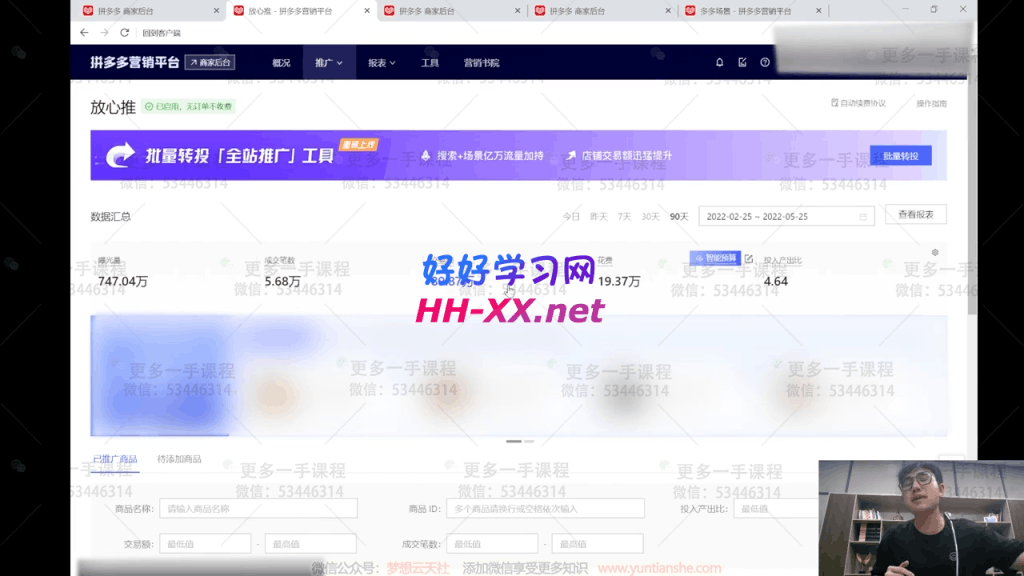Select the 7天 time range
Screen dimensions: 1024x576
[624, 217]
